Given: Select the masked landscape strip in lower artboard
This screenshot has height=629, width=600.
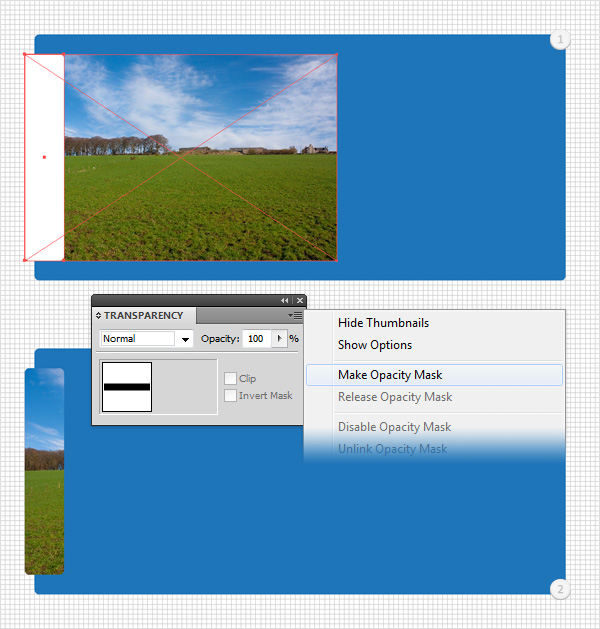Looking at the screenshot, I should [45, 471].
